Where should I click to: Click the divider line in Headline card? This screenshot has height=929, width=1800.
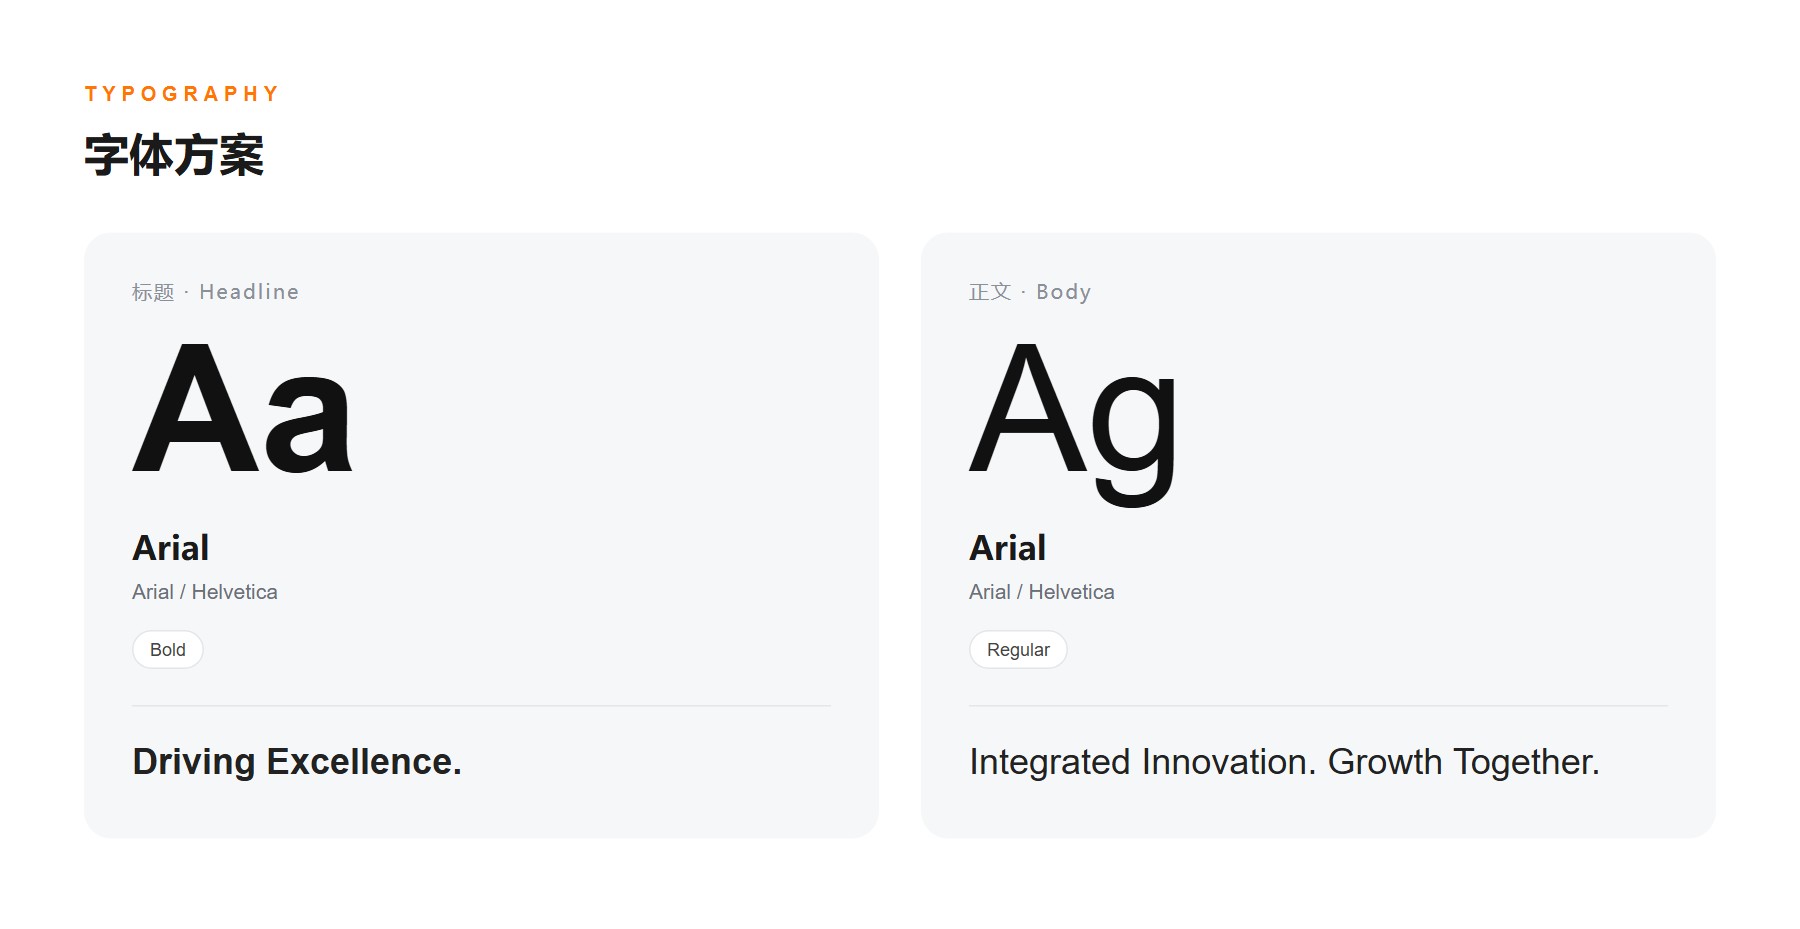point(481,706)
